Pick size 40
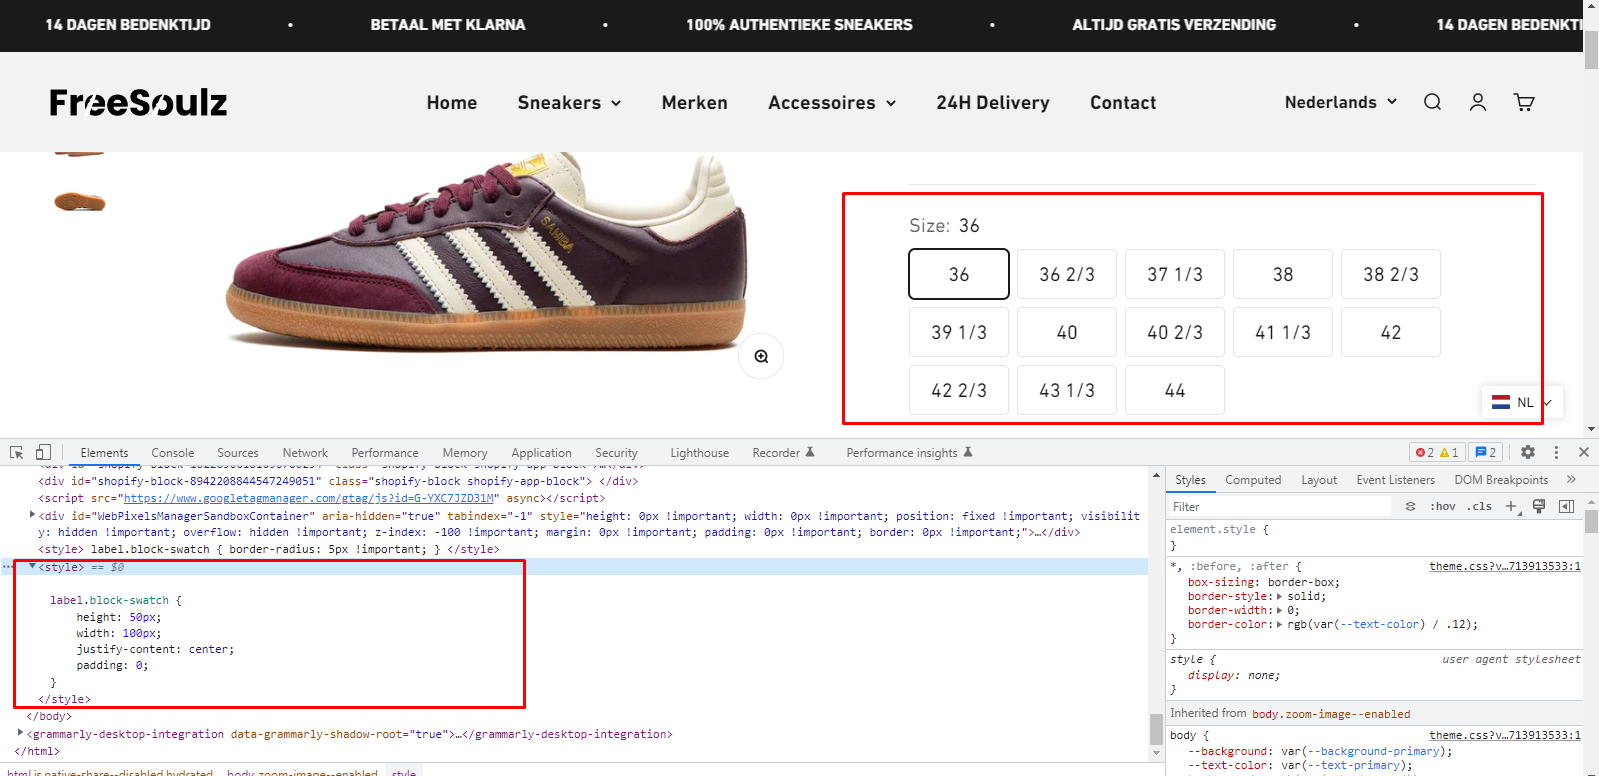The width and height of the screenshot is (1599, 776). point(1067,332)
